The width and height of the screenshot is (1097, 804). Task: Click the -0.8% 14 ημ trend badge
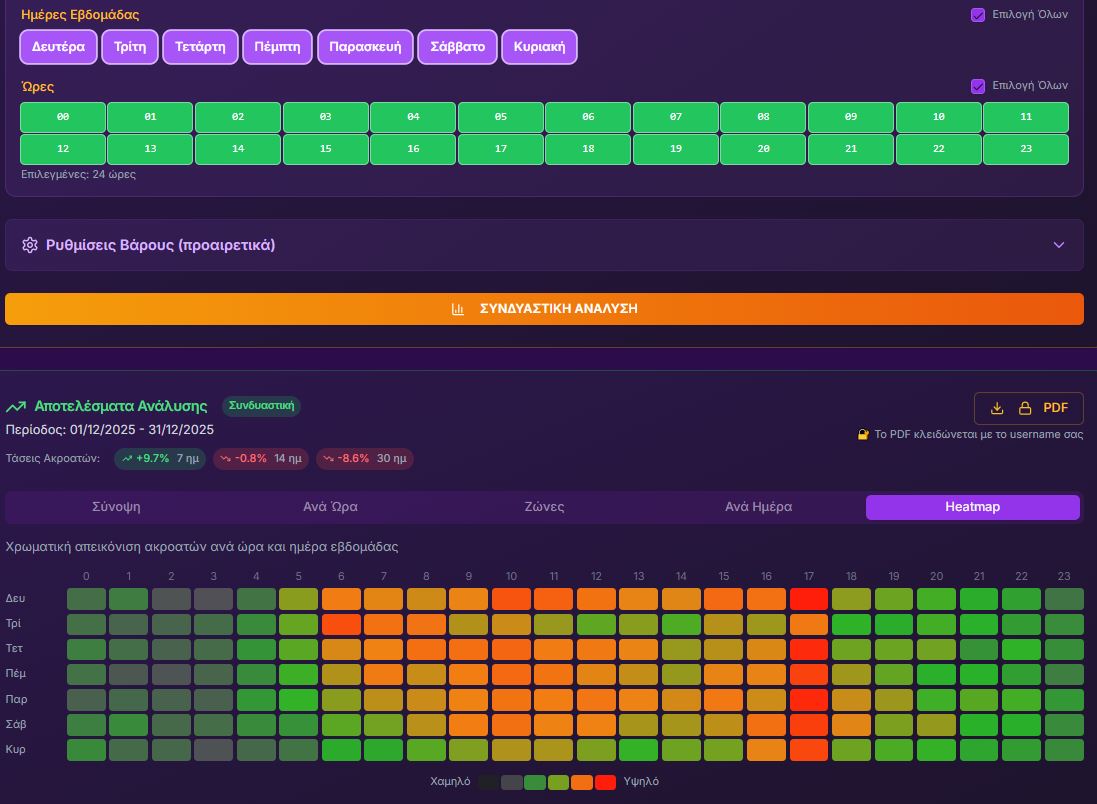pyautogui.click(x=261, y=459)
